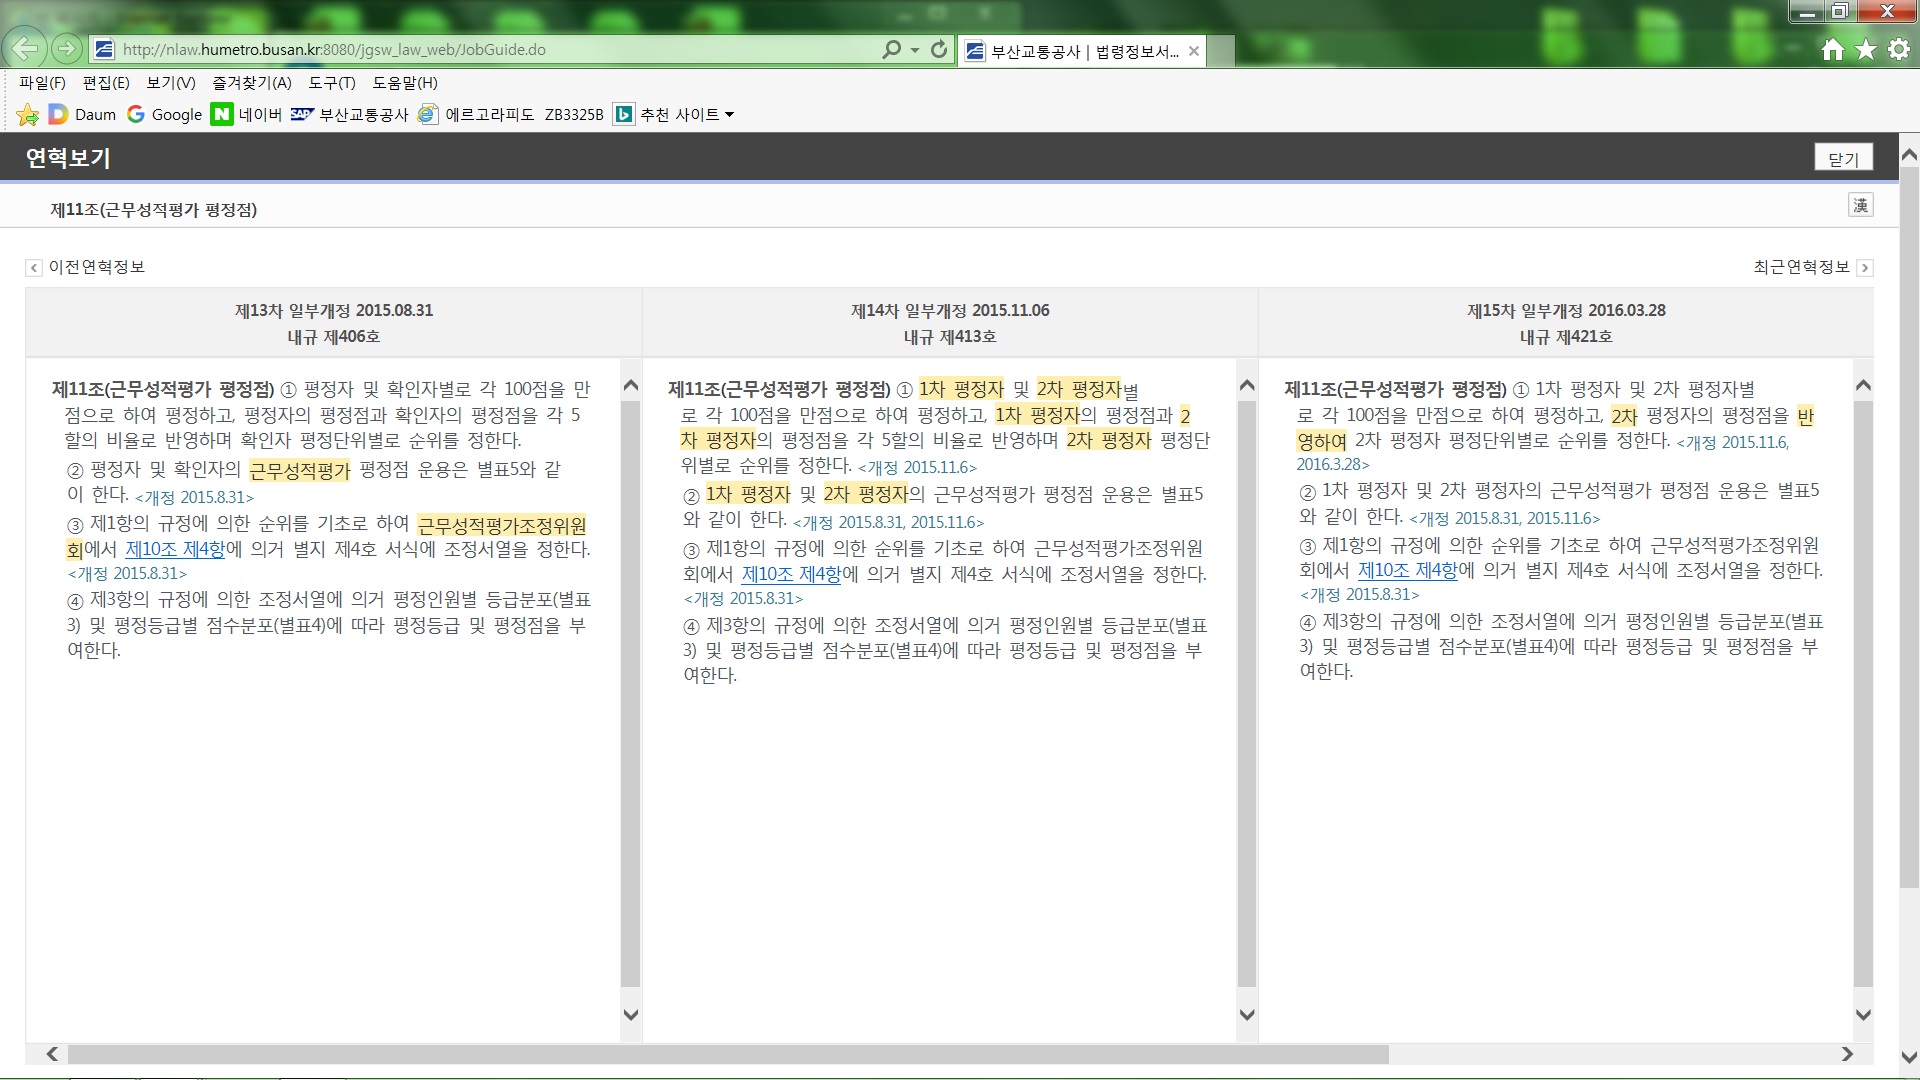Refresh the page with the reload icon
The width and height of the screenshot is (1920, 1080).
tap(938, 49)
